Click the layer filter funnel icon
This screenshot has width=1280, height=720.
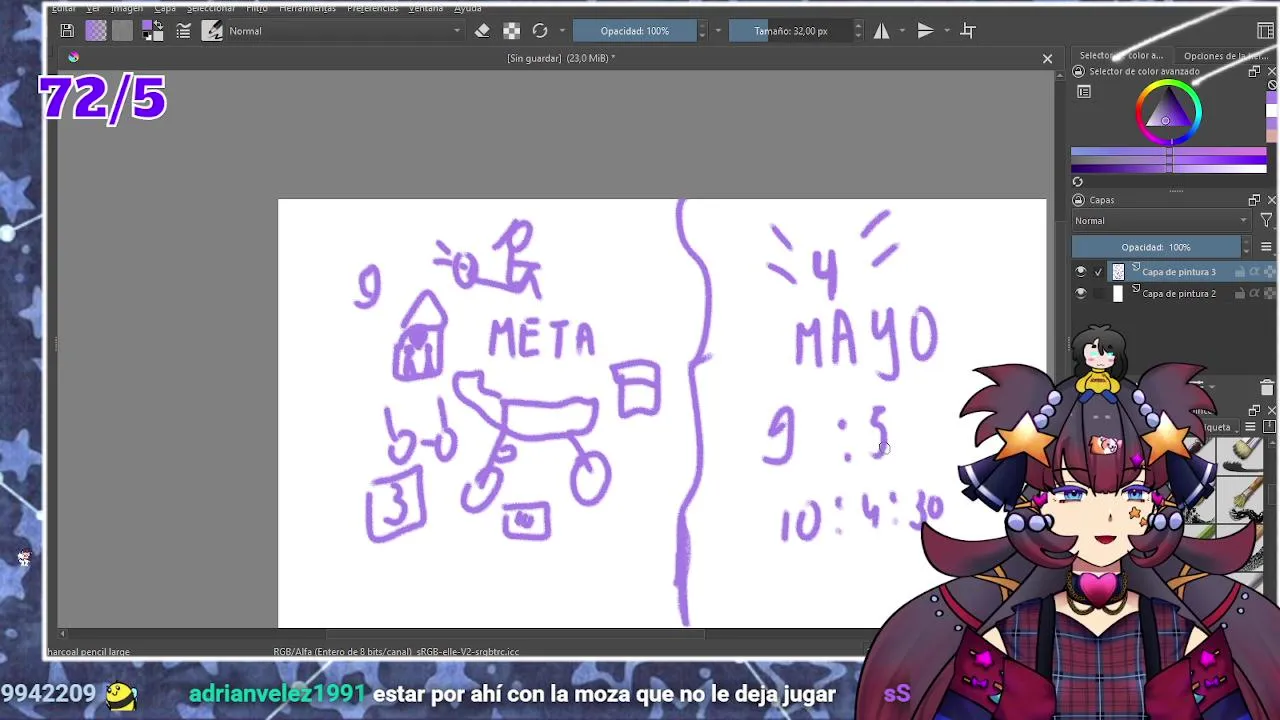(x=1266, y=221)
